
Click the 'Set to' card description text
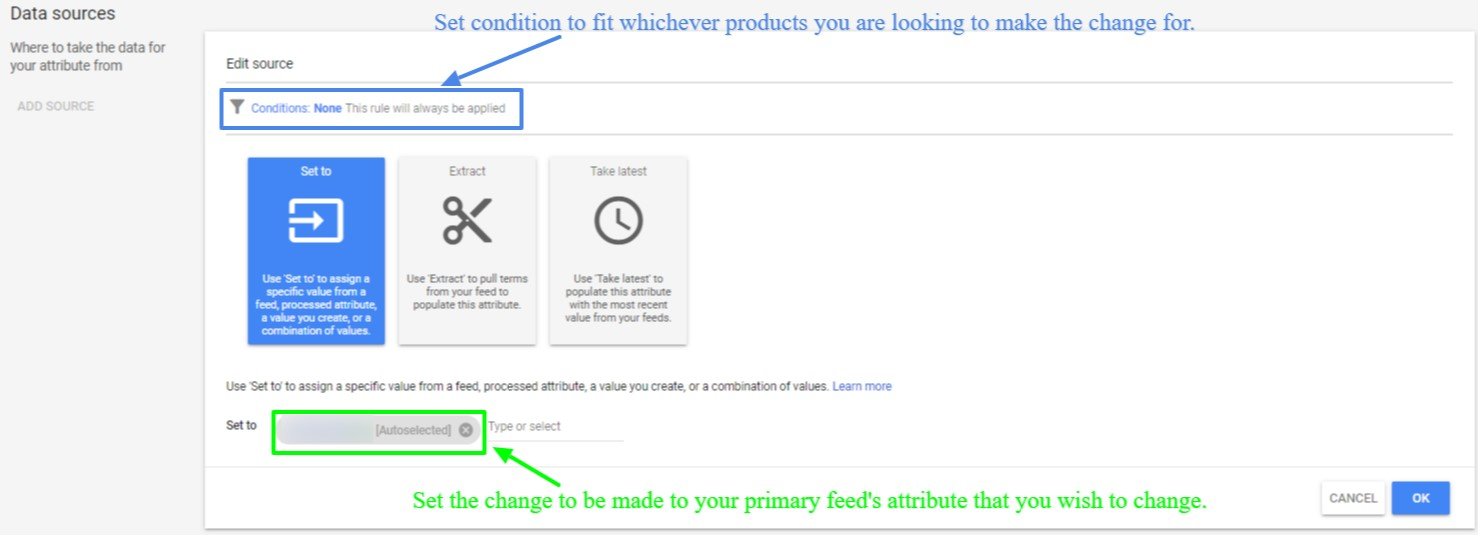(316, 304)
